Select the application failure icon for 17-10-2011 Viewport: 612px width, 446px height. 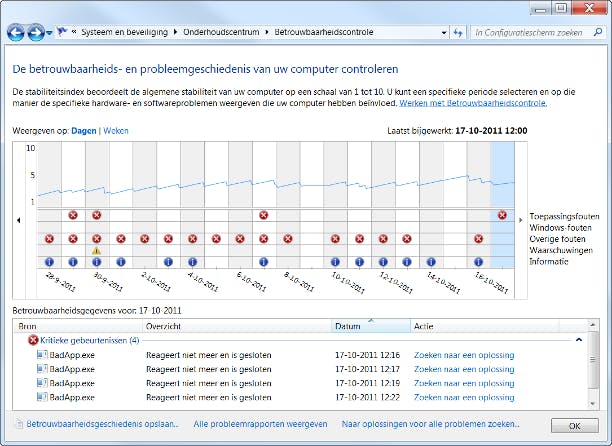point(502,215)
